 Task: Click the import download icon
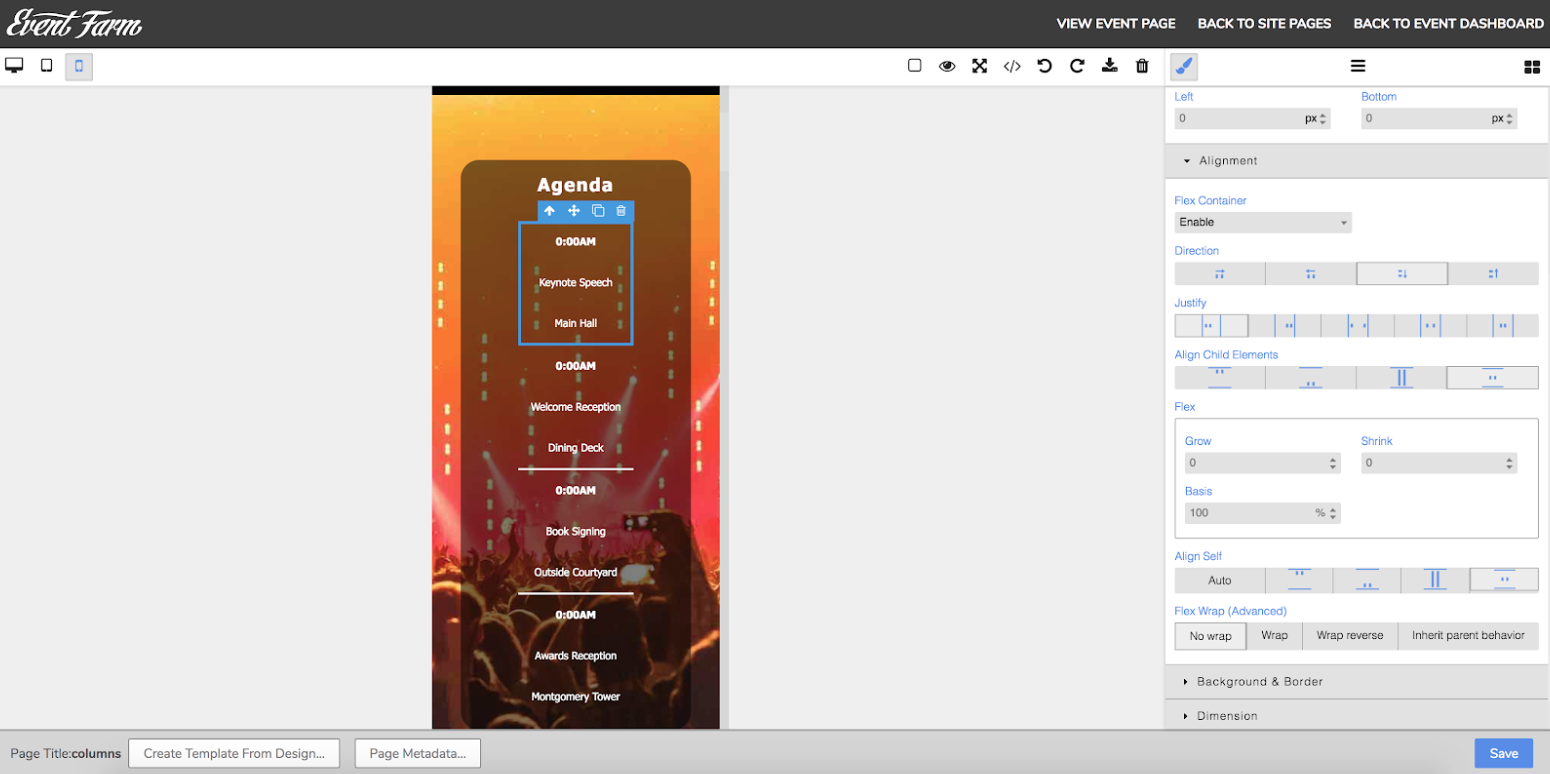point(1109,66)
